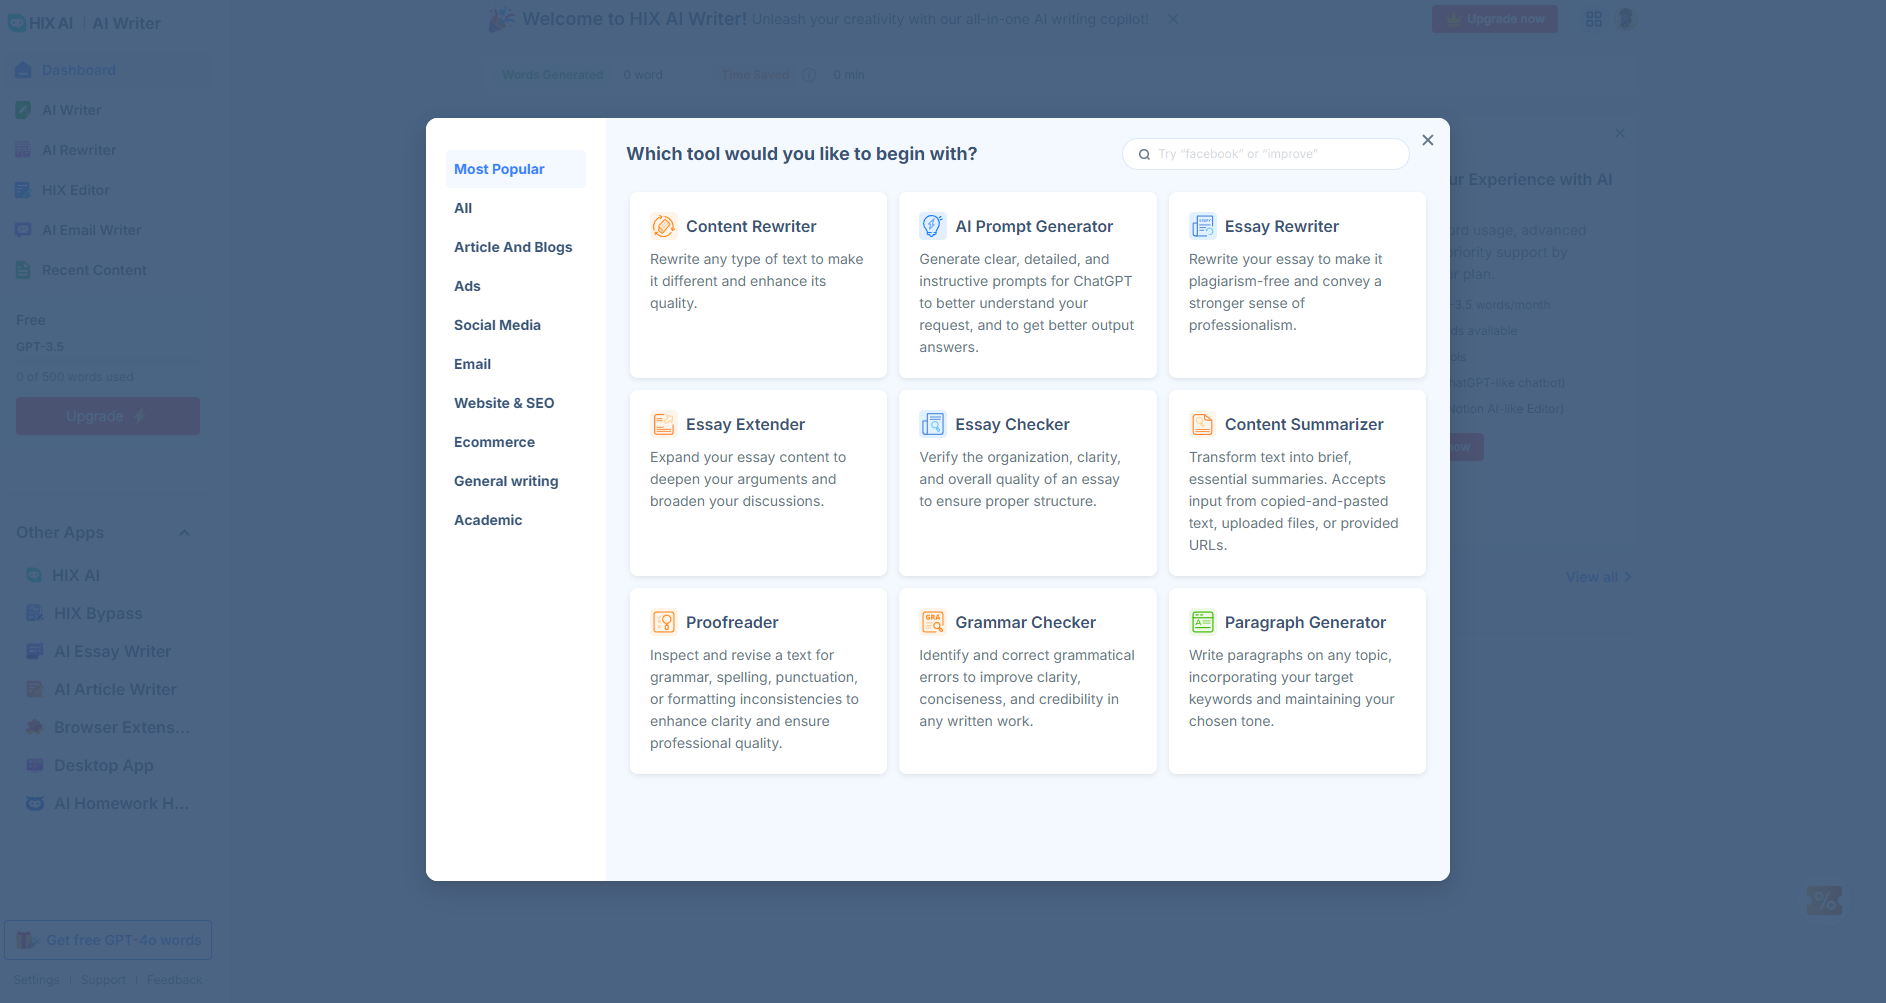
Task: Click the Content Summarizer card icon
Action: pyautogui.click(x=1202, y=424)
